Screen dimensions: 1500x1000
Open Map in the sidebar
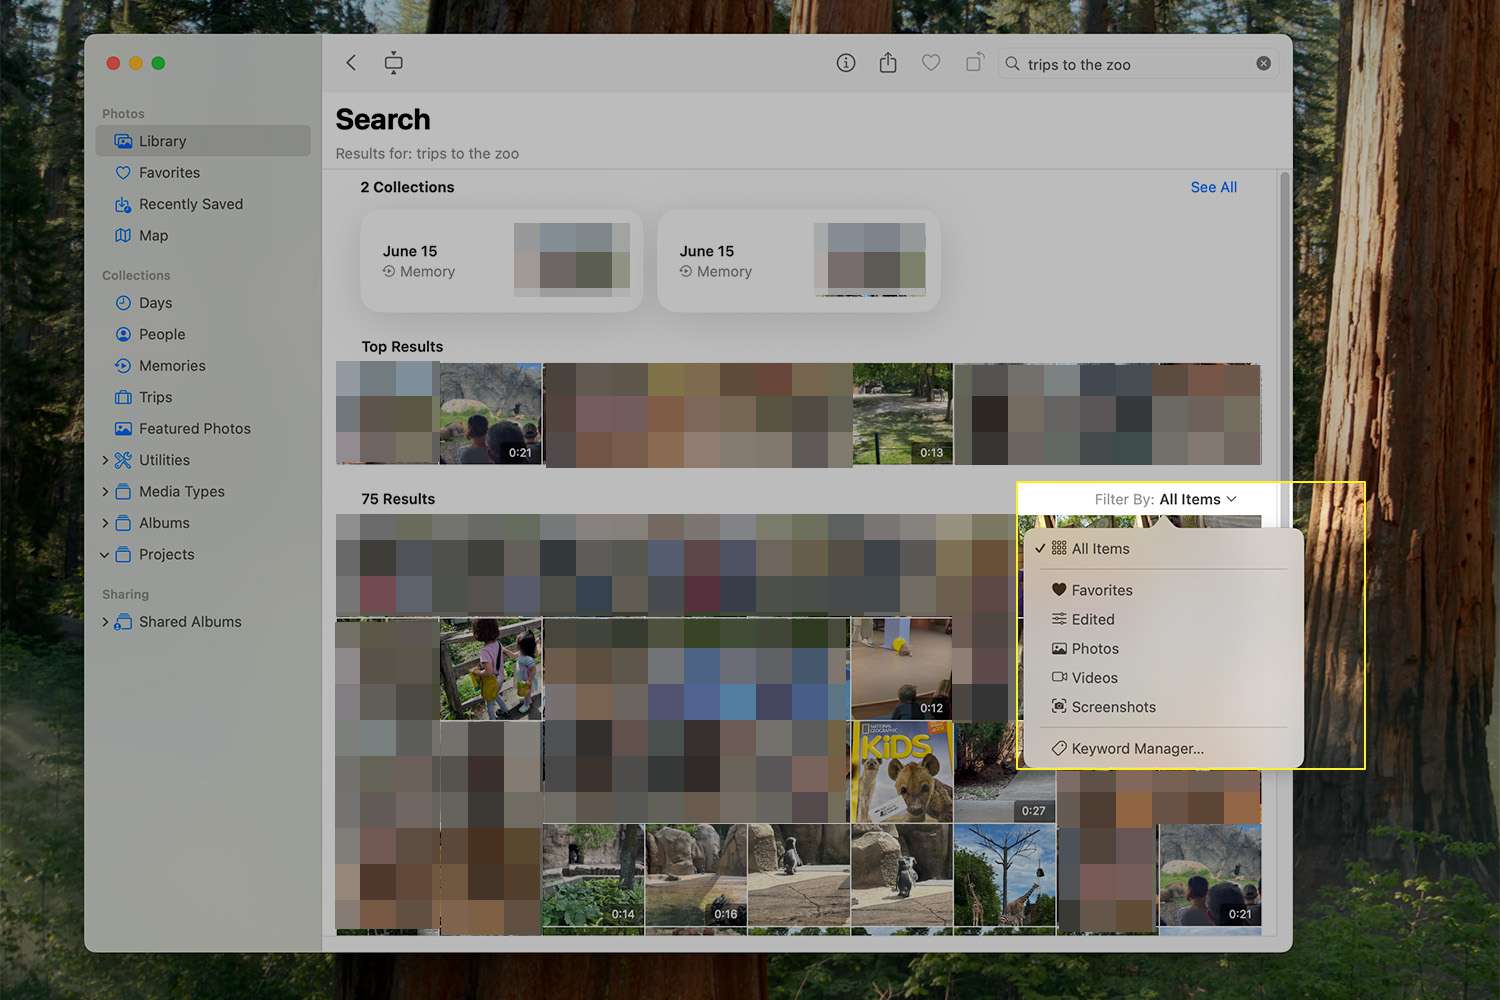(x=153, y=236)
